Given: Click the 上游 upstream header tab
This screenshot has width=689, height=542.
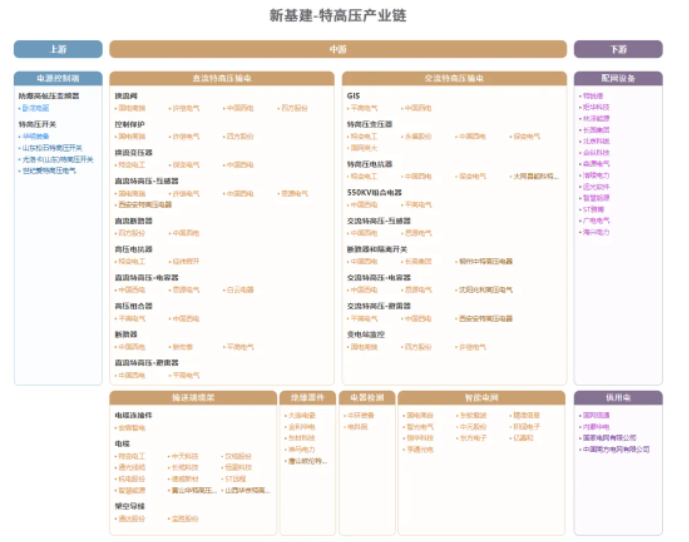Looking at the screenshot, I should pos(58,49).
